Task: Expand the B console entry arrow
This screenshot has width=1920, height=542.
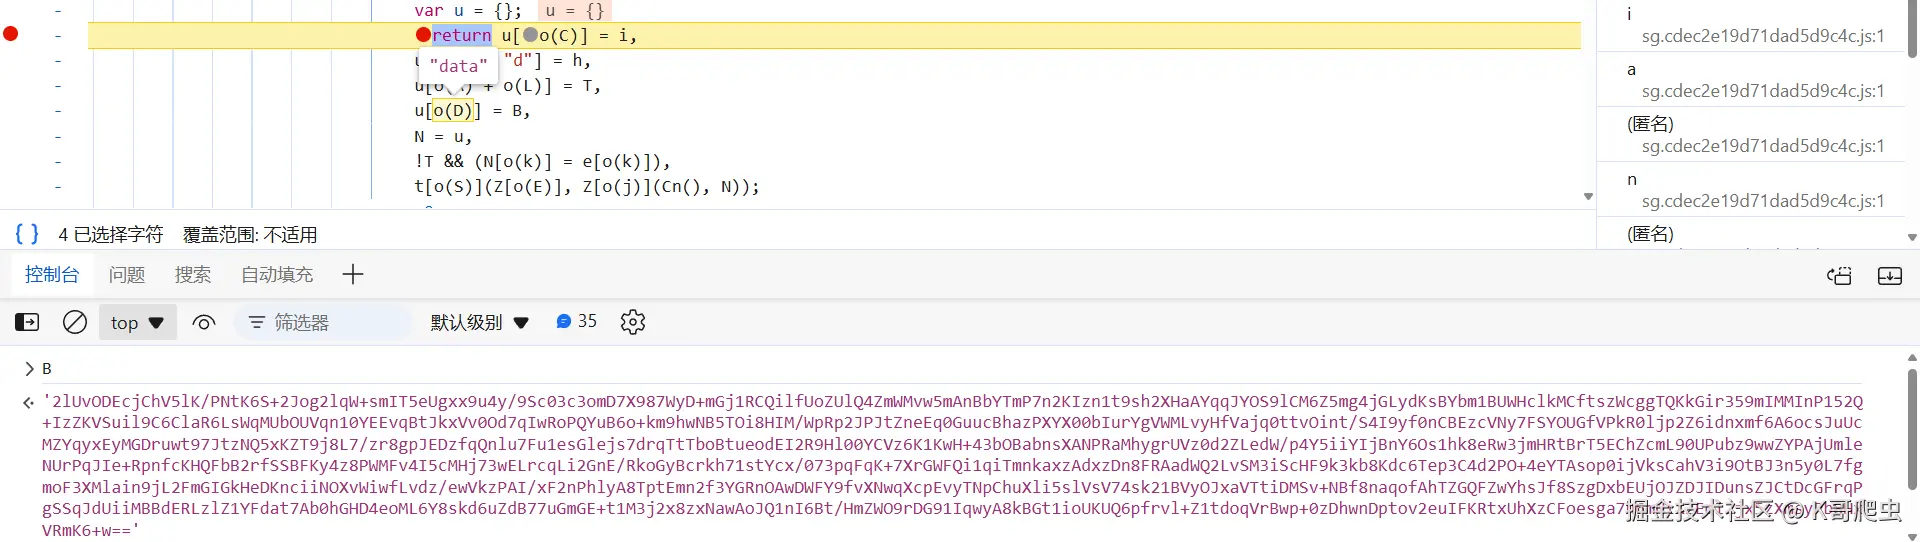Action: click(29, 369)
